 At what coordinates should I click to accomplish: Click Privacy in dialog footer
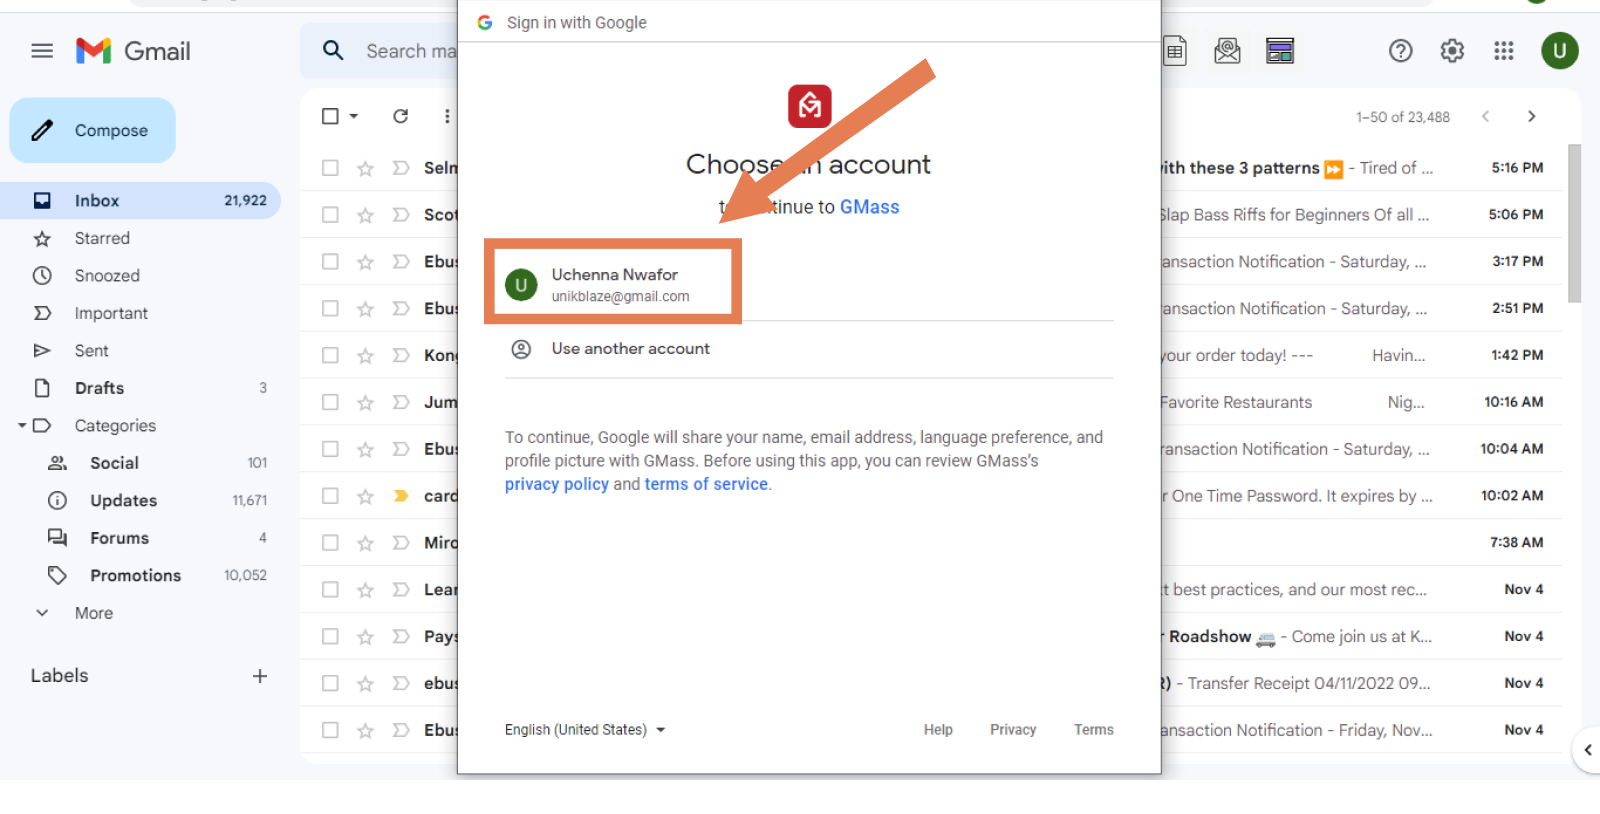[x=1013, y=730]
